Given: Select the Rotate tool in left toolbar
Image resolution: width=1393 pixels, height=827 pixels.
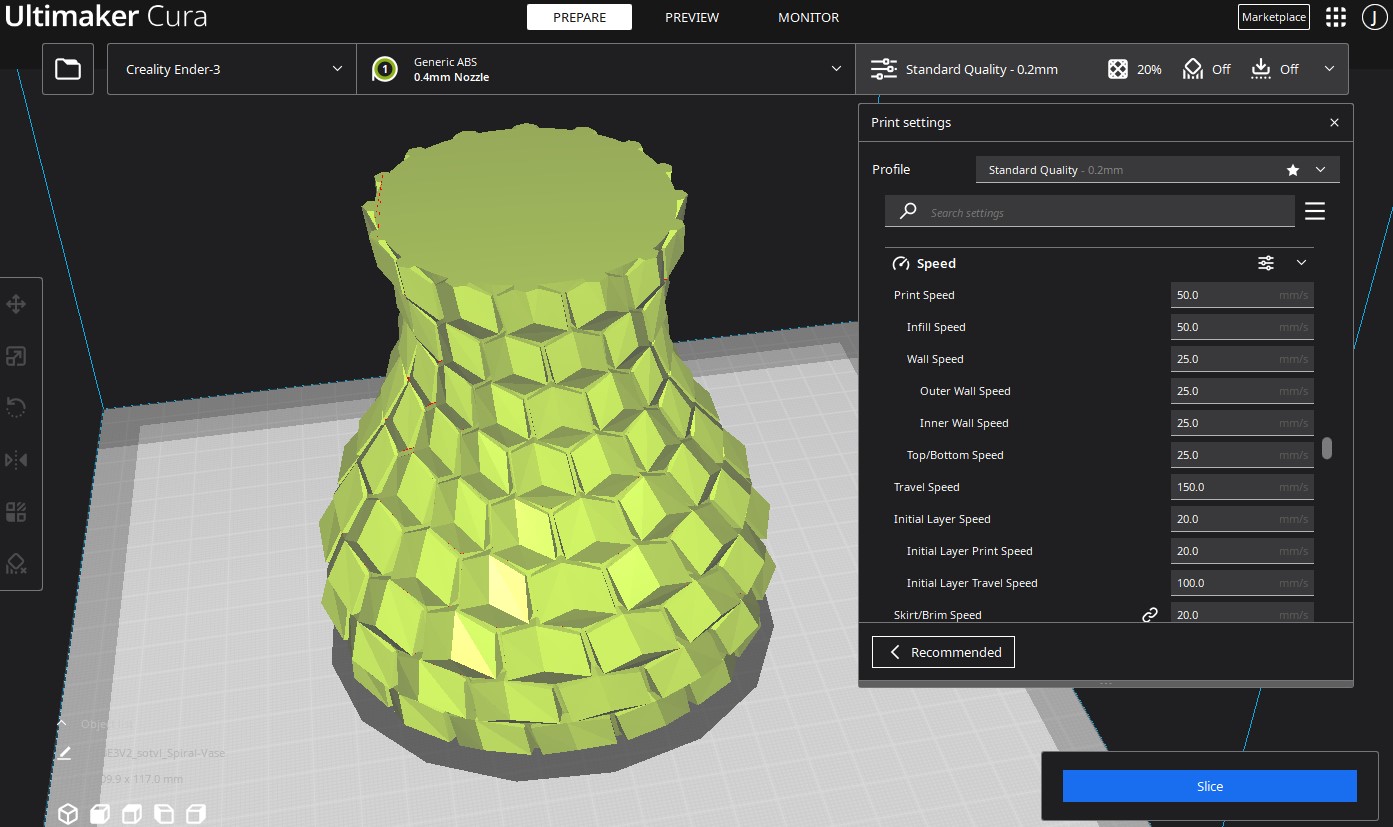Looking at the screenshot, I should (16, 408).
